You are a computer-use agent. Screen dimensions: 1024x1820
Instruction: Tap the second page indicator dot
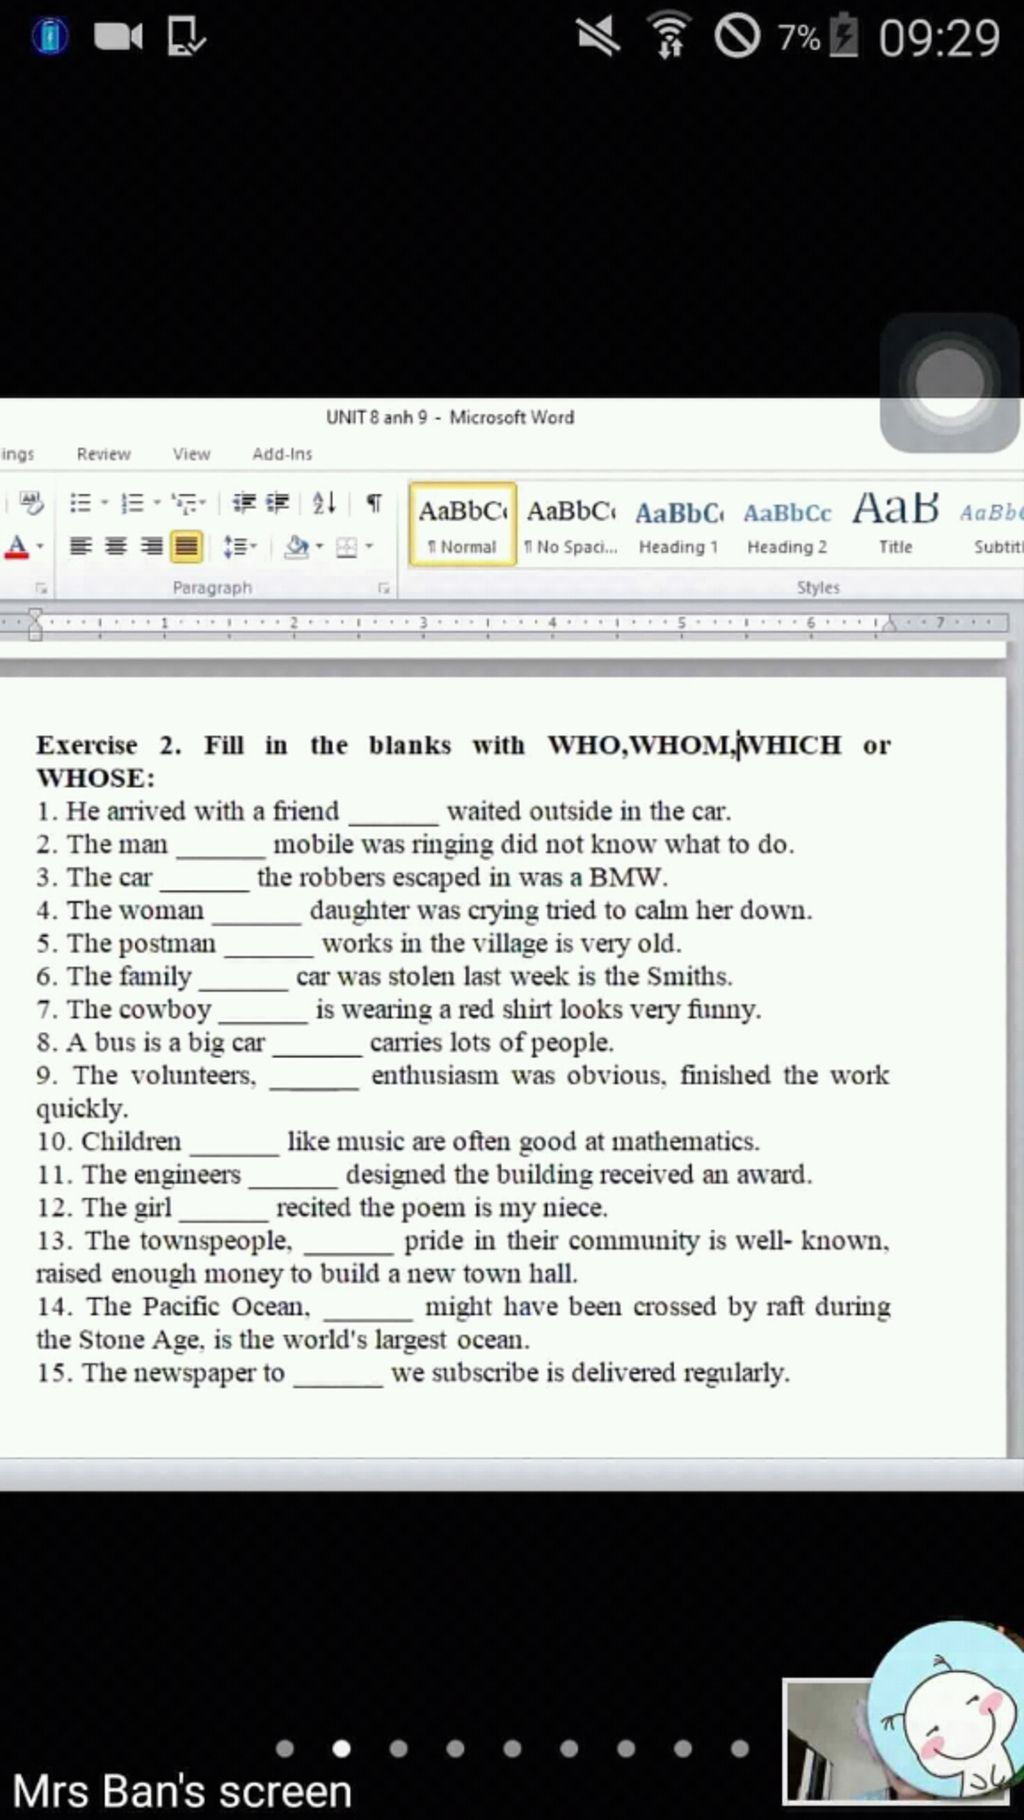tap(341, 1748)
